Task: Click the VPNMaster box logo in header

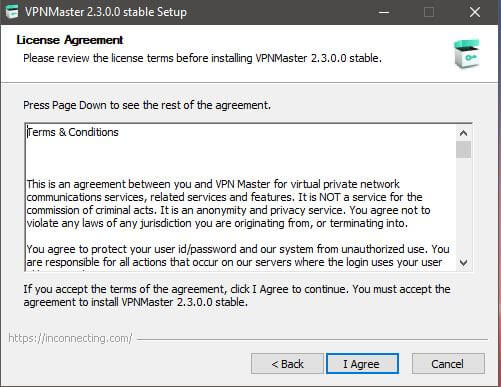Action: pos(467,54)
